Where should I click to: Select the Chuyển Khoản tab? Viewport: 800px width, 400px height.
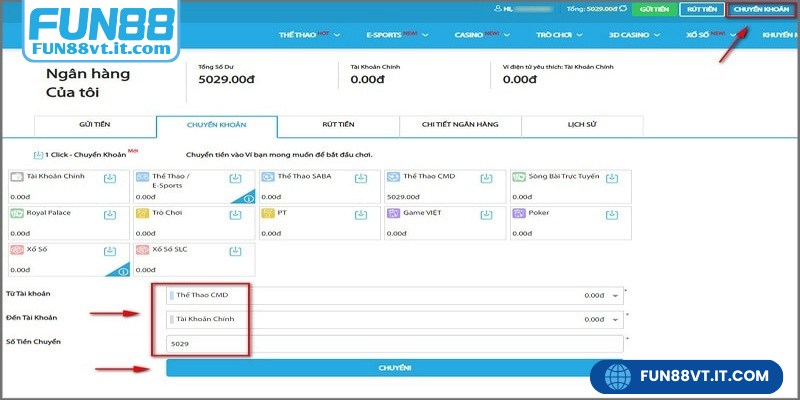(217, 125)
